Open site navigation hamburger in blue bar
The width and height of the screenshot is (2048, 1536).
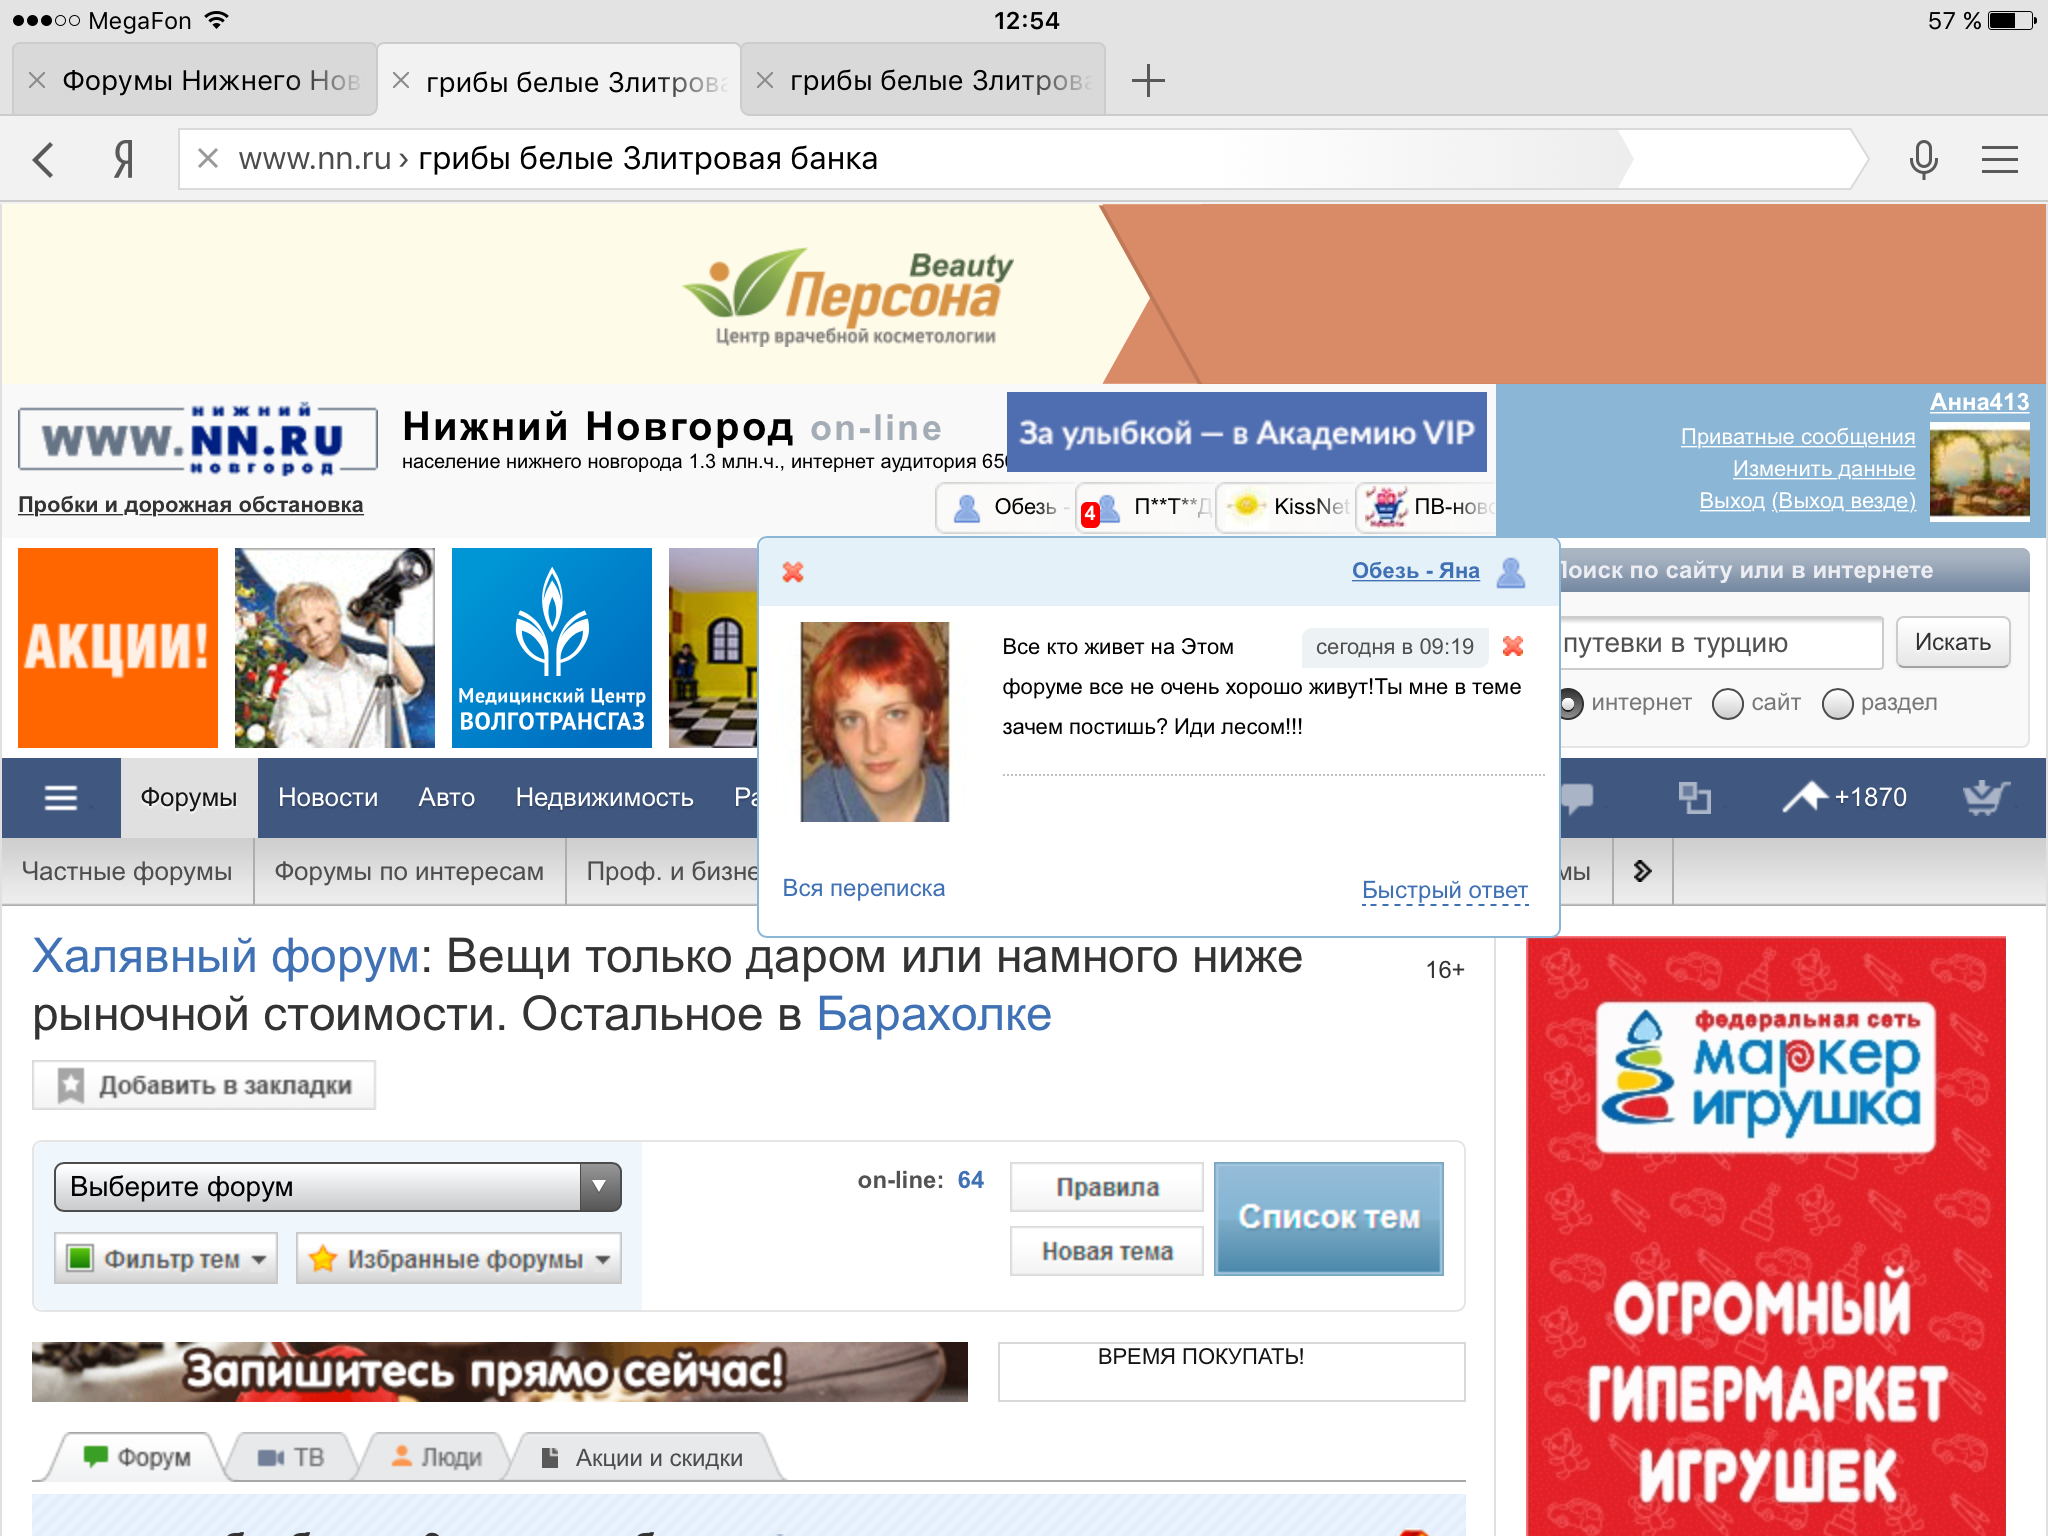[61, 797]
